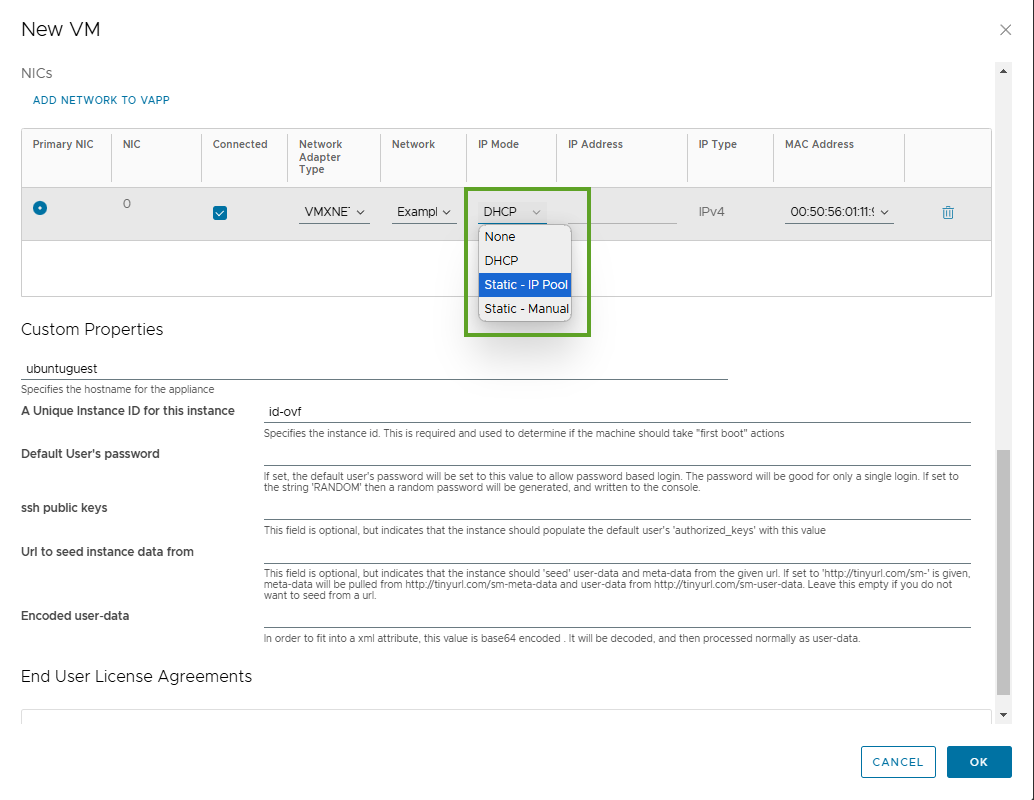Viewport: 1034px width, 800px height.
Task: Select DHCP option in IP Mode list
Action: tap(501, 261)
